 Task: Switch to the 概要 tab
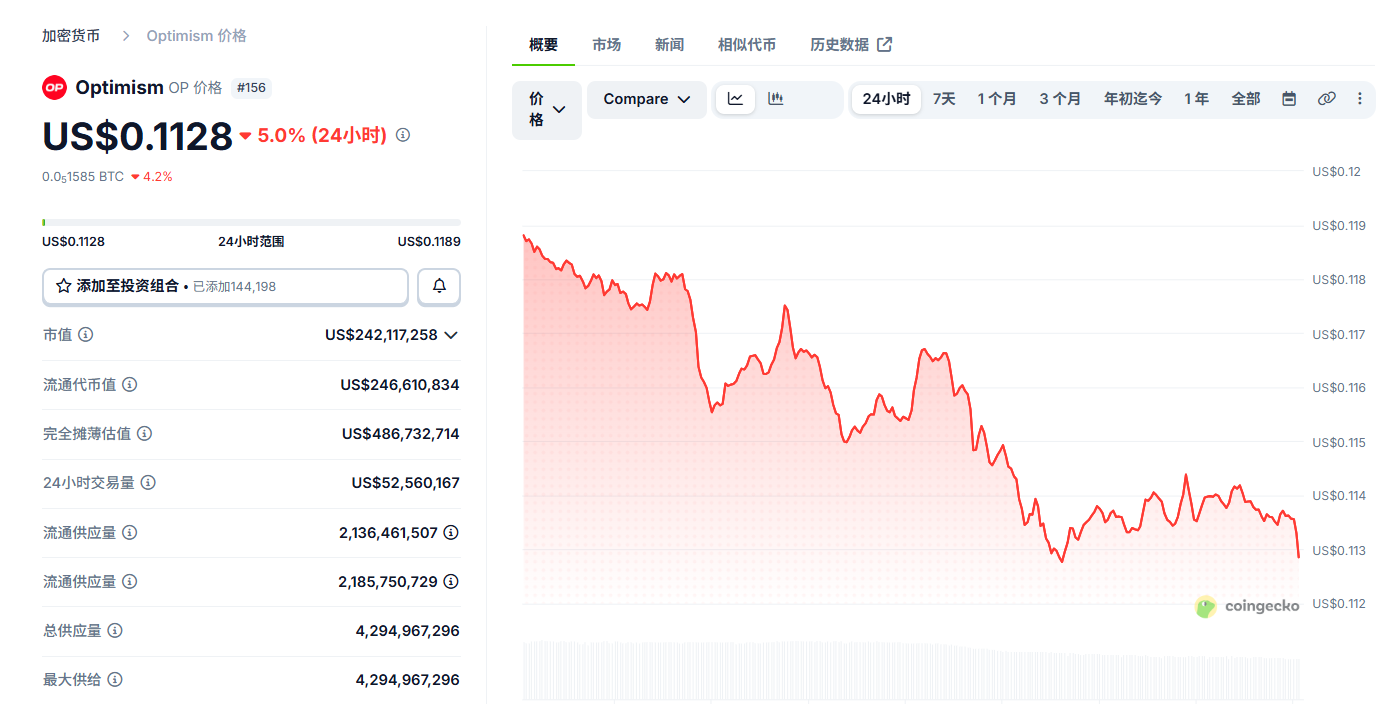[x=544, y=45]
